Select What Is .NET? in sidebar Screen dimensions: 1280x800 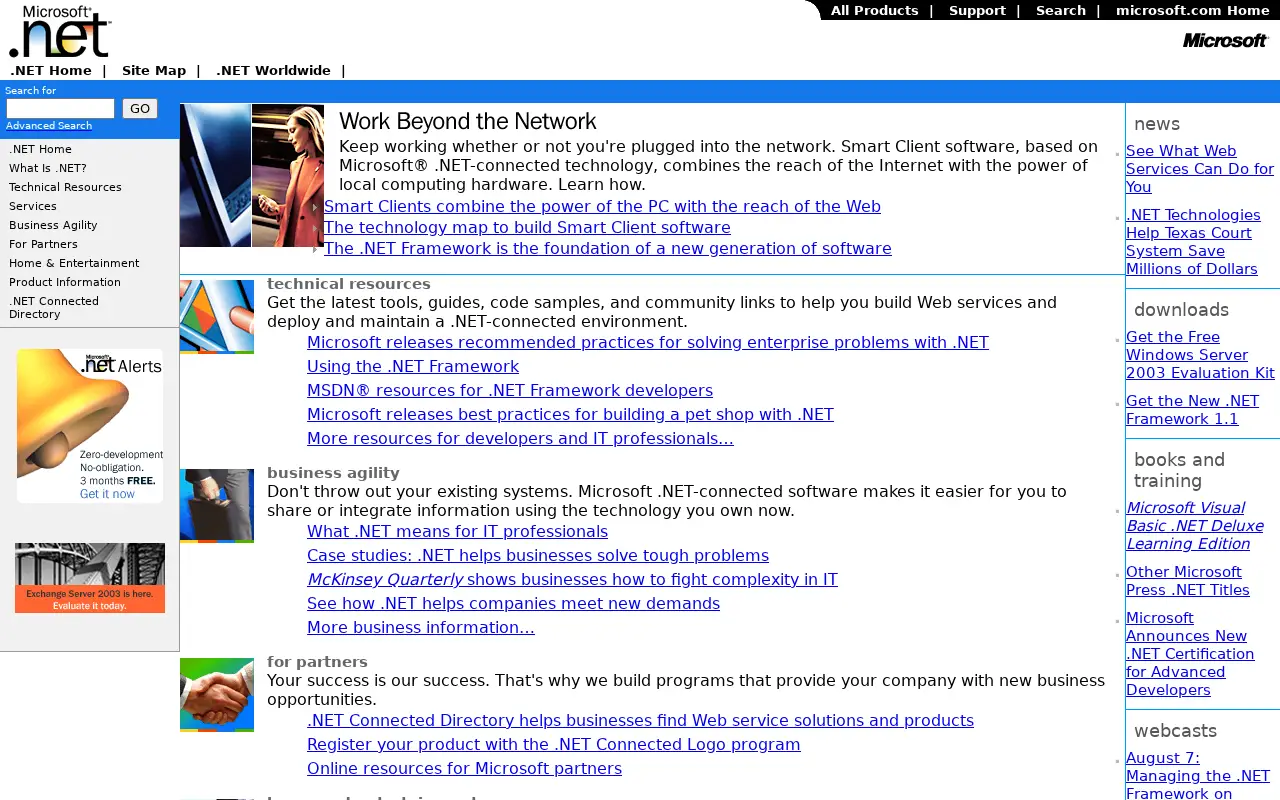click(48, 168)
